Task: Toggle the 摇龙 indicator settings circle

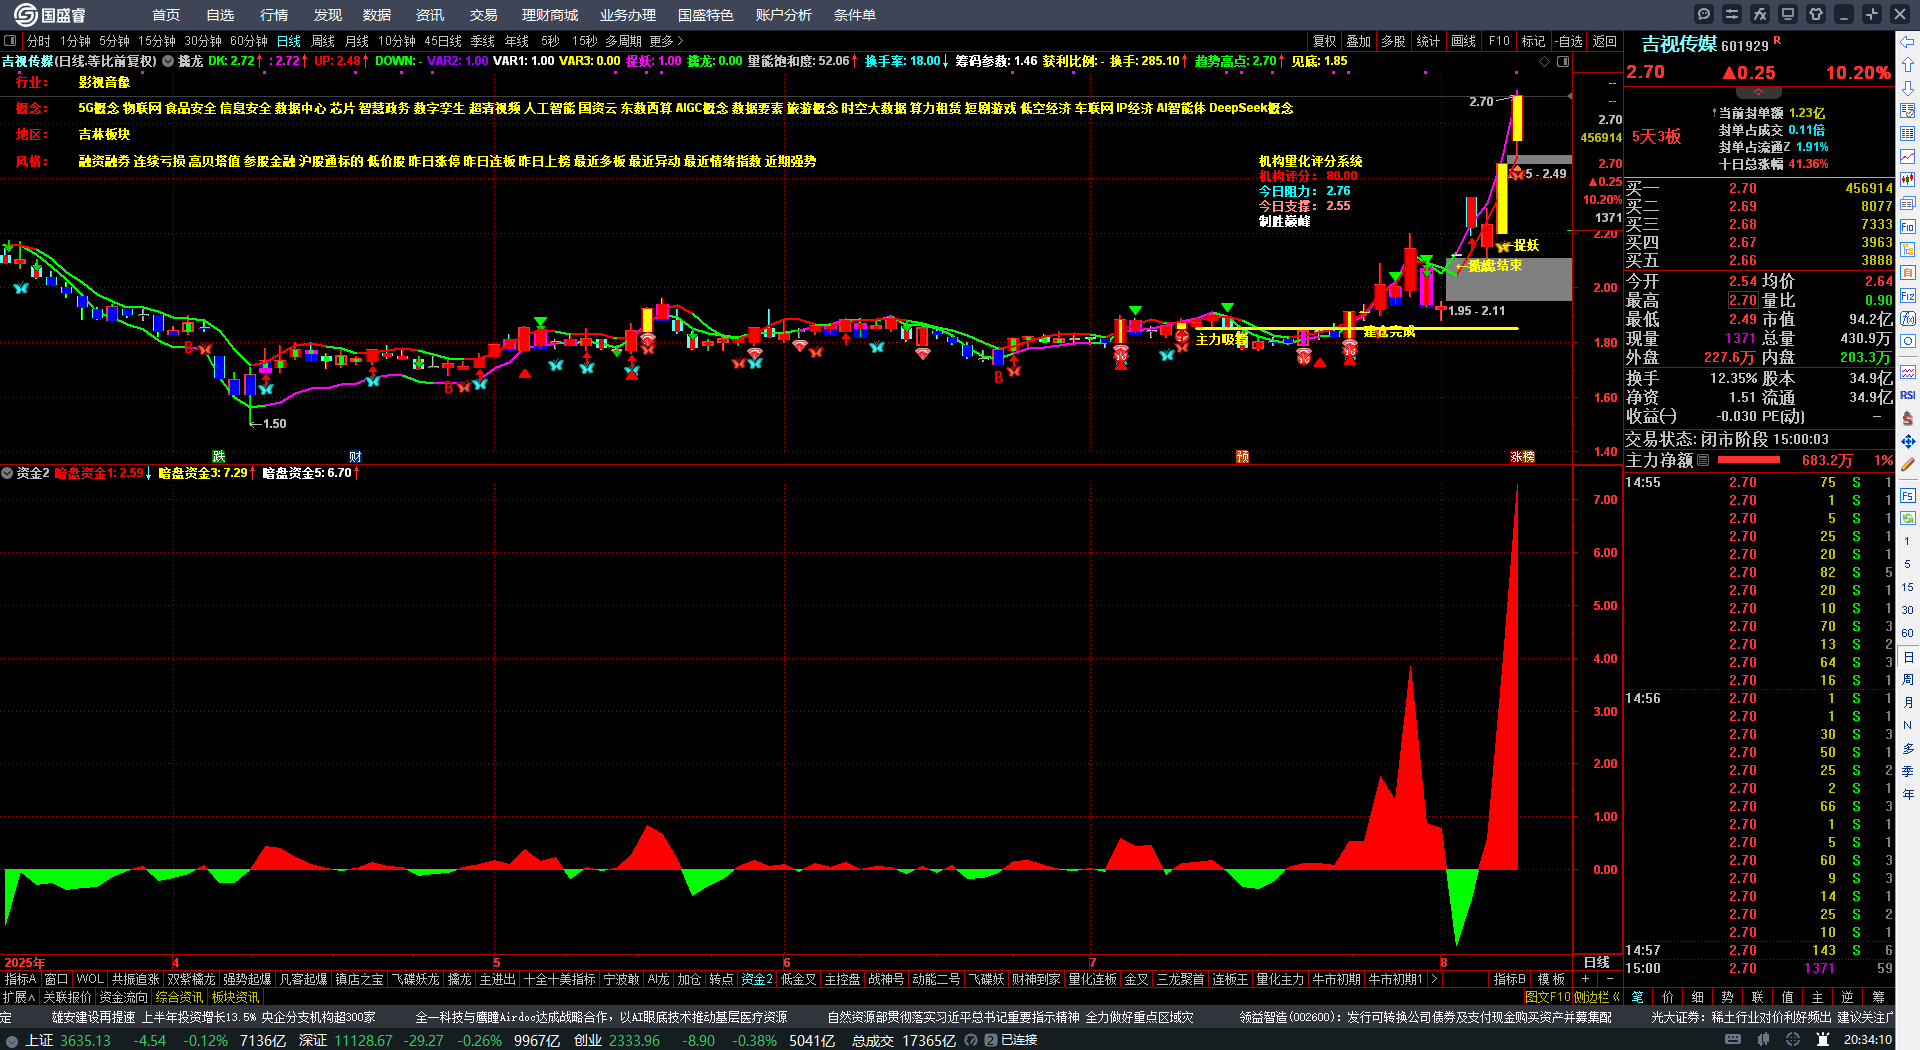Action: [169, 61]
